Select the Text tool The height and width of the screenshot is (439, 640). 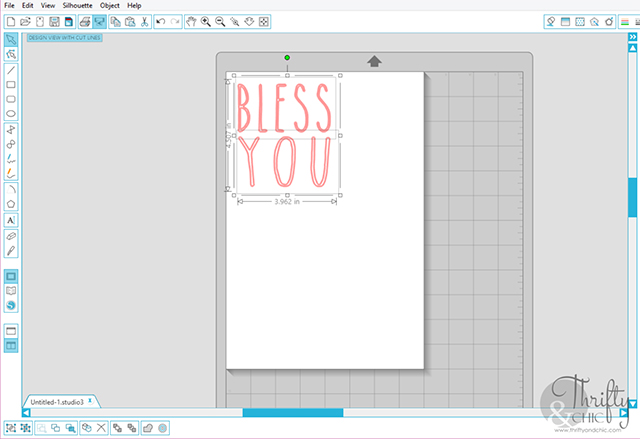[11, 220]
